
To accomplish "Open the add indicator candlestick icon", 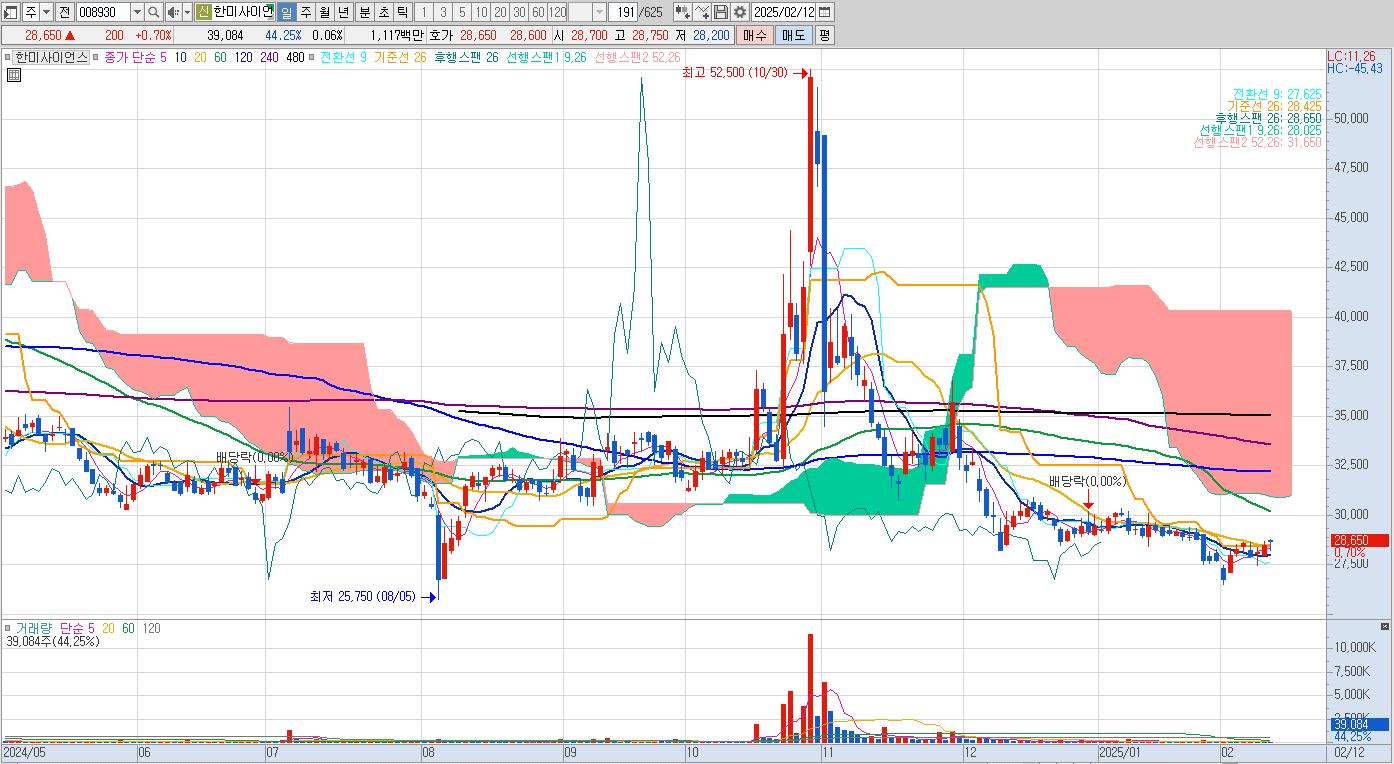I will pos(683,12).
